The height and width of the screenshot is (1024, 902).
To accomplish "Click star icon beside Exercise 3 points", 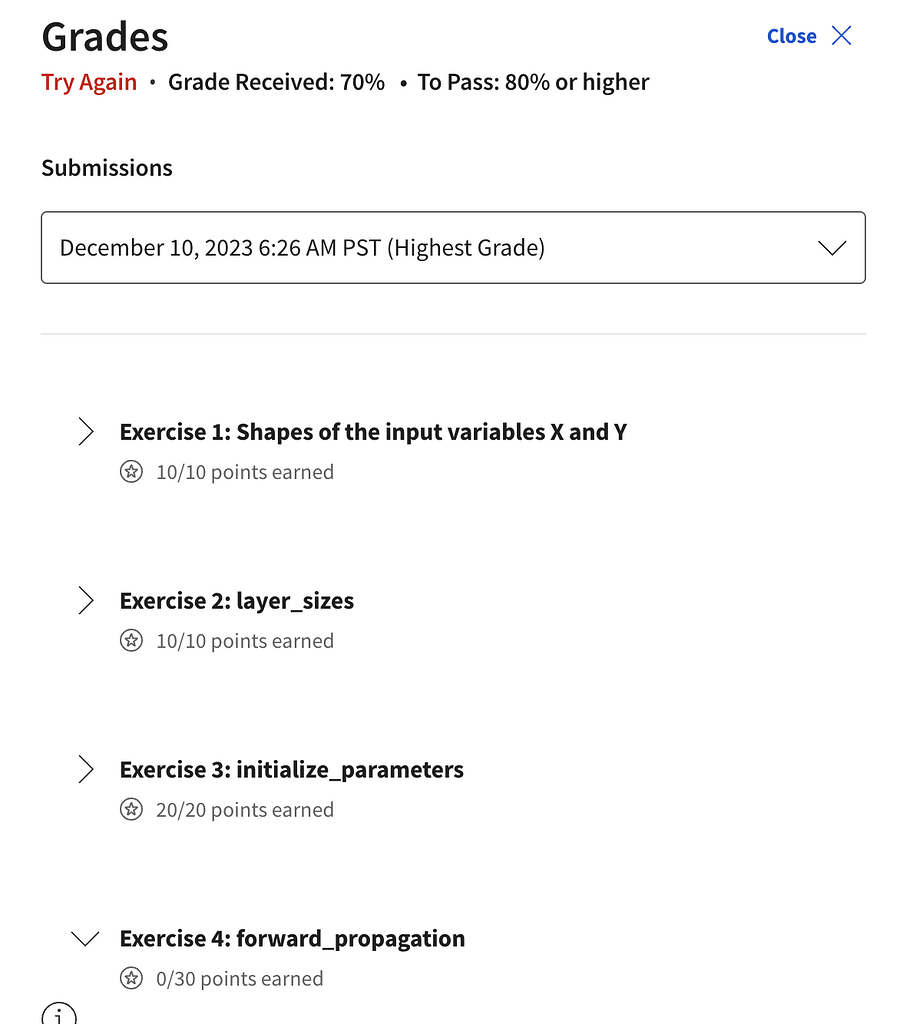I will coord(131,810).
